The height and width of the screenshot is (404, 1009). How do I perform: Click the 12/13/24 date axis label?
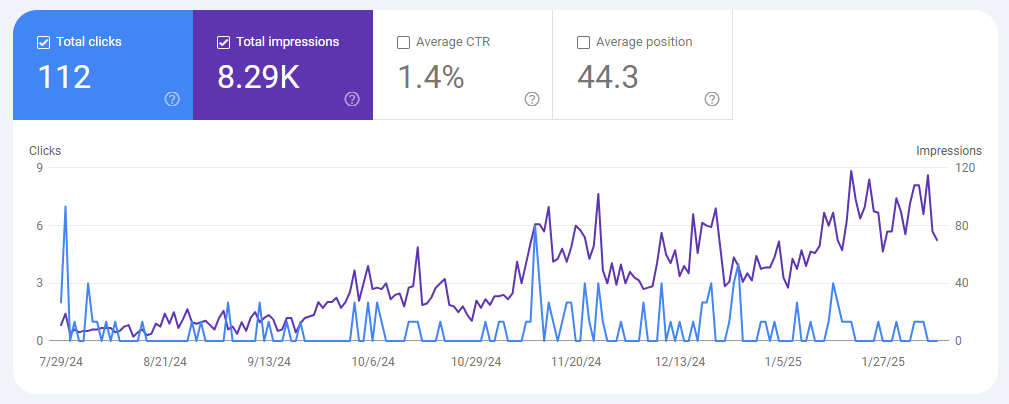click(680, 362)
